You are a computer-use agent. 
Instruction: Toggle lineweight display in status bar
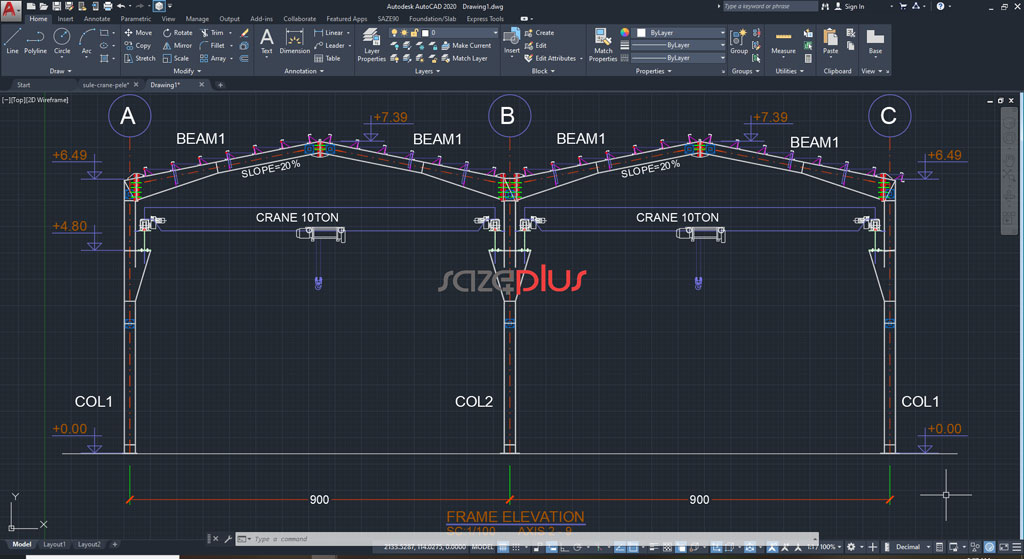(x=654, y=547)
